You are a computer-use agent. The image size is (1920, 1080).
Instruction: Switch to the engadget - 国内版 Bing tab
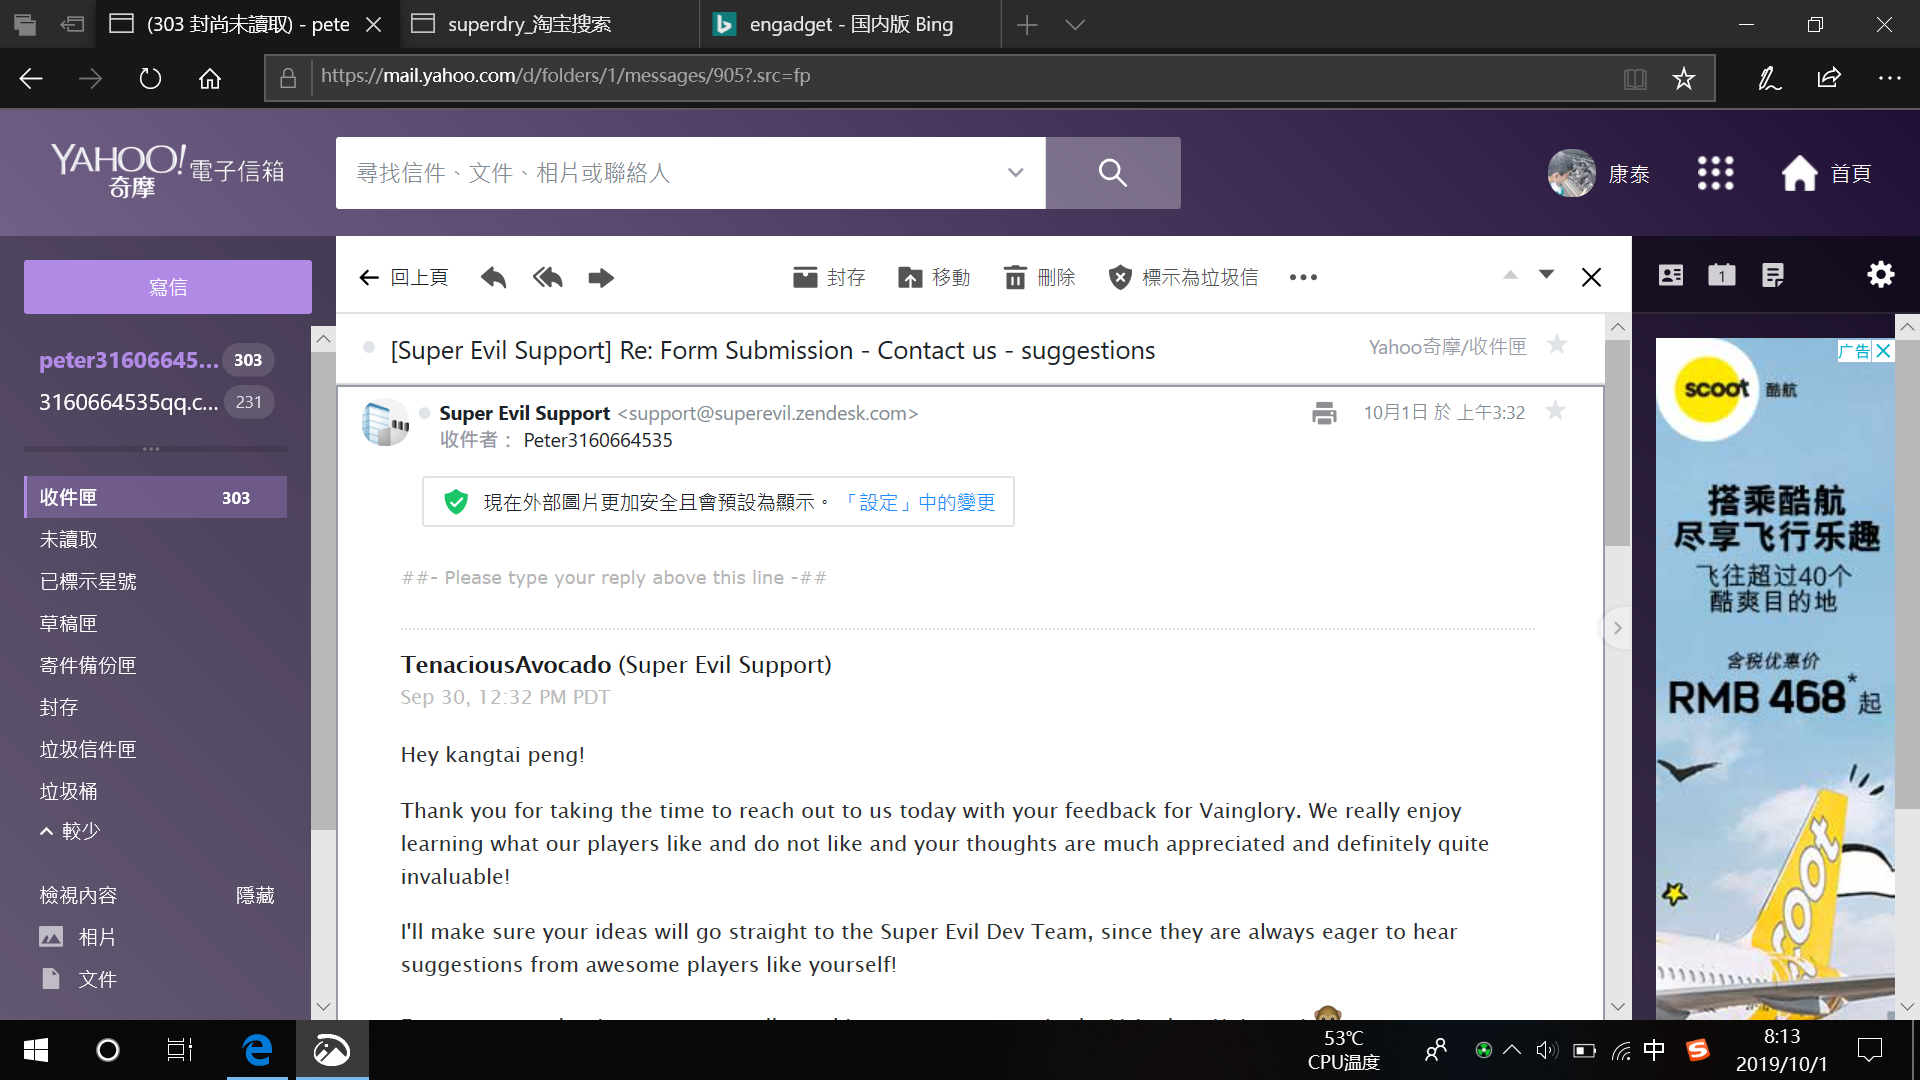click(x=850, y=24)
